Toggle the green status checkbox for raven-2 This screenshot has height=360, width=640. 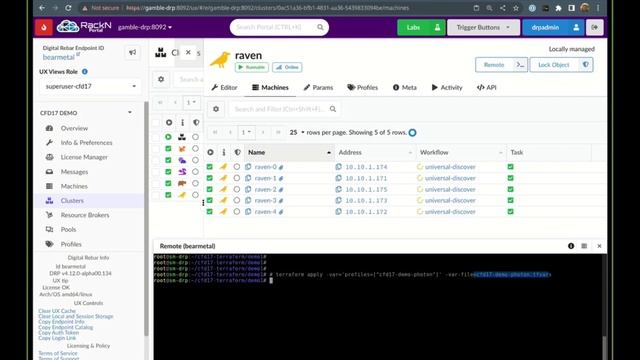pos(209,189)
